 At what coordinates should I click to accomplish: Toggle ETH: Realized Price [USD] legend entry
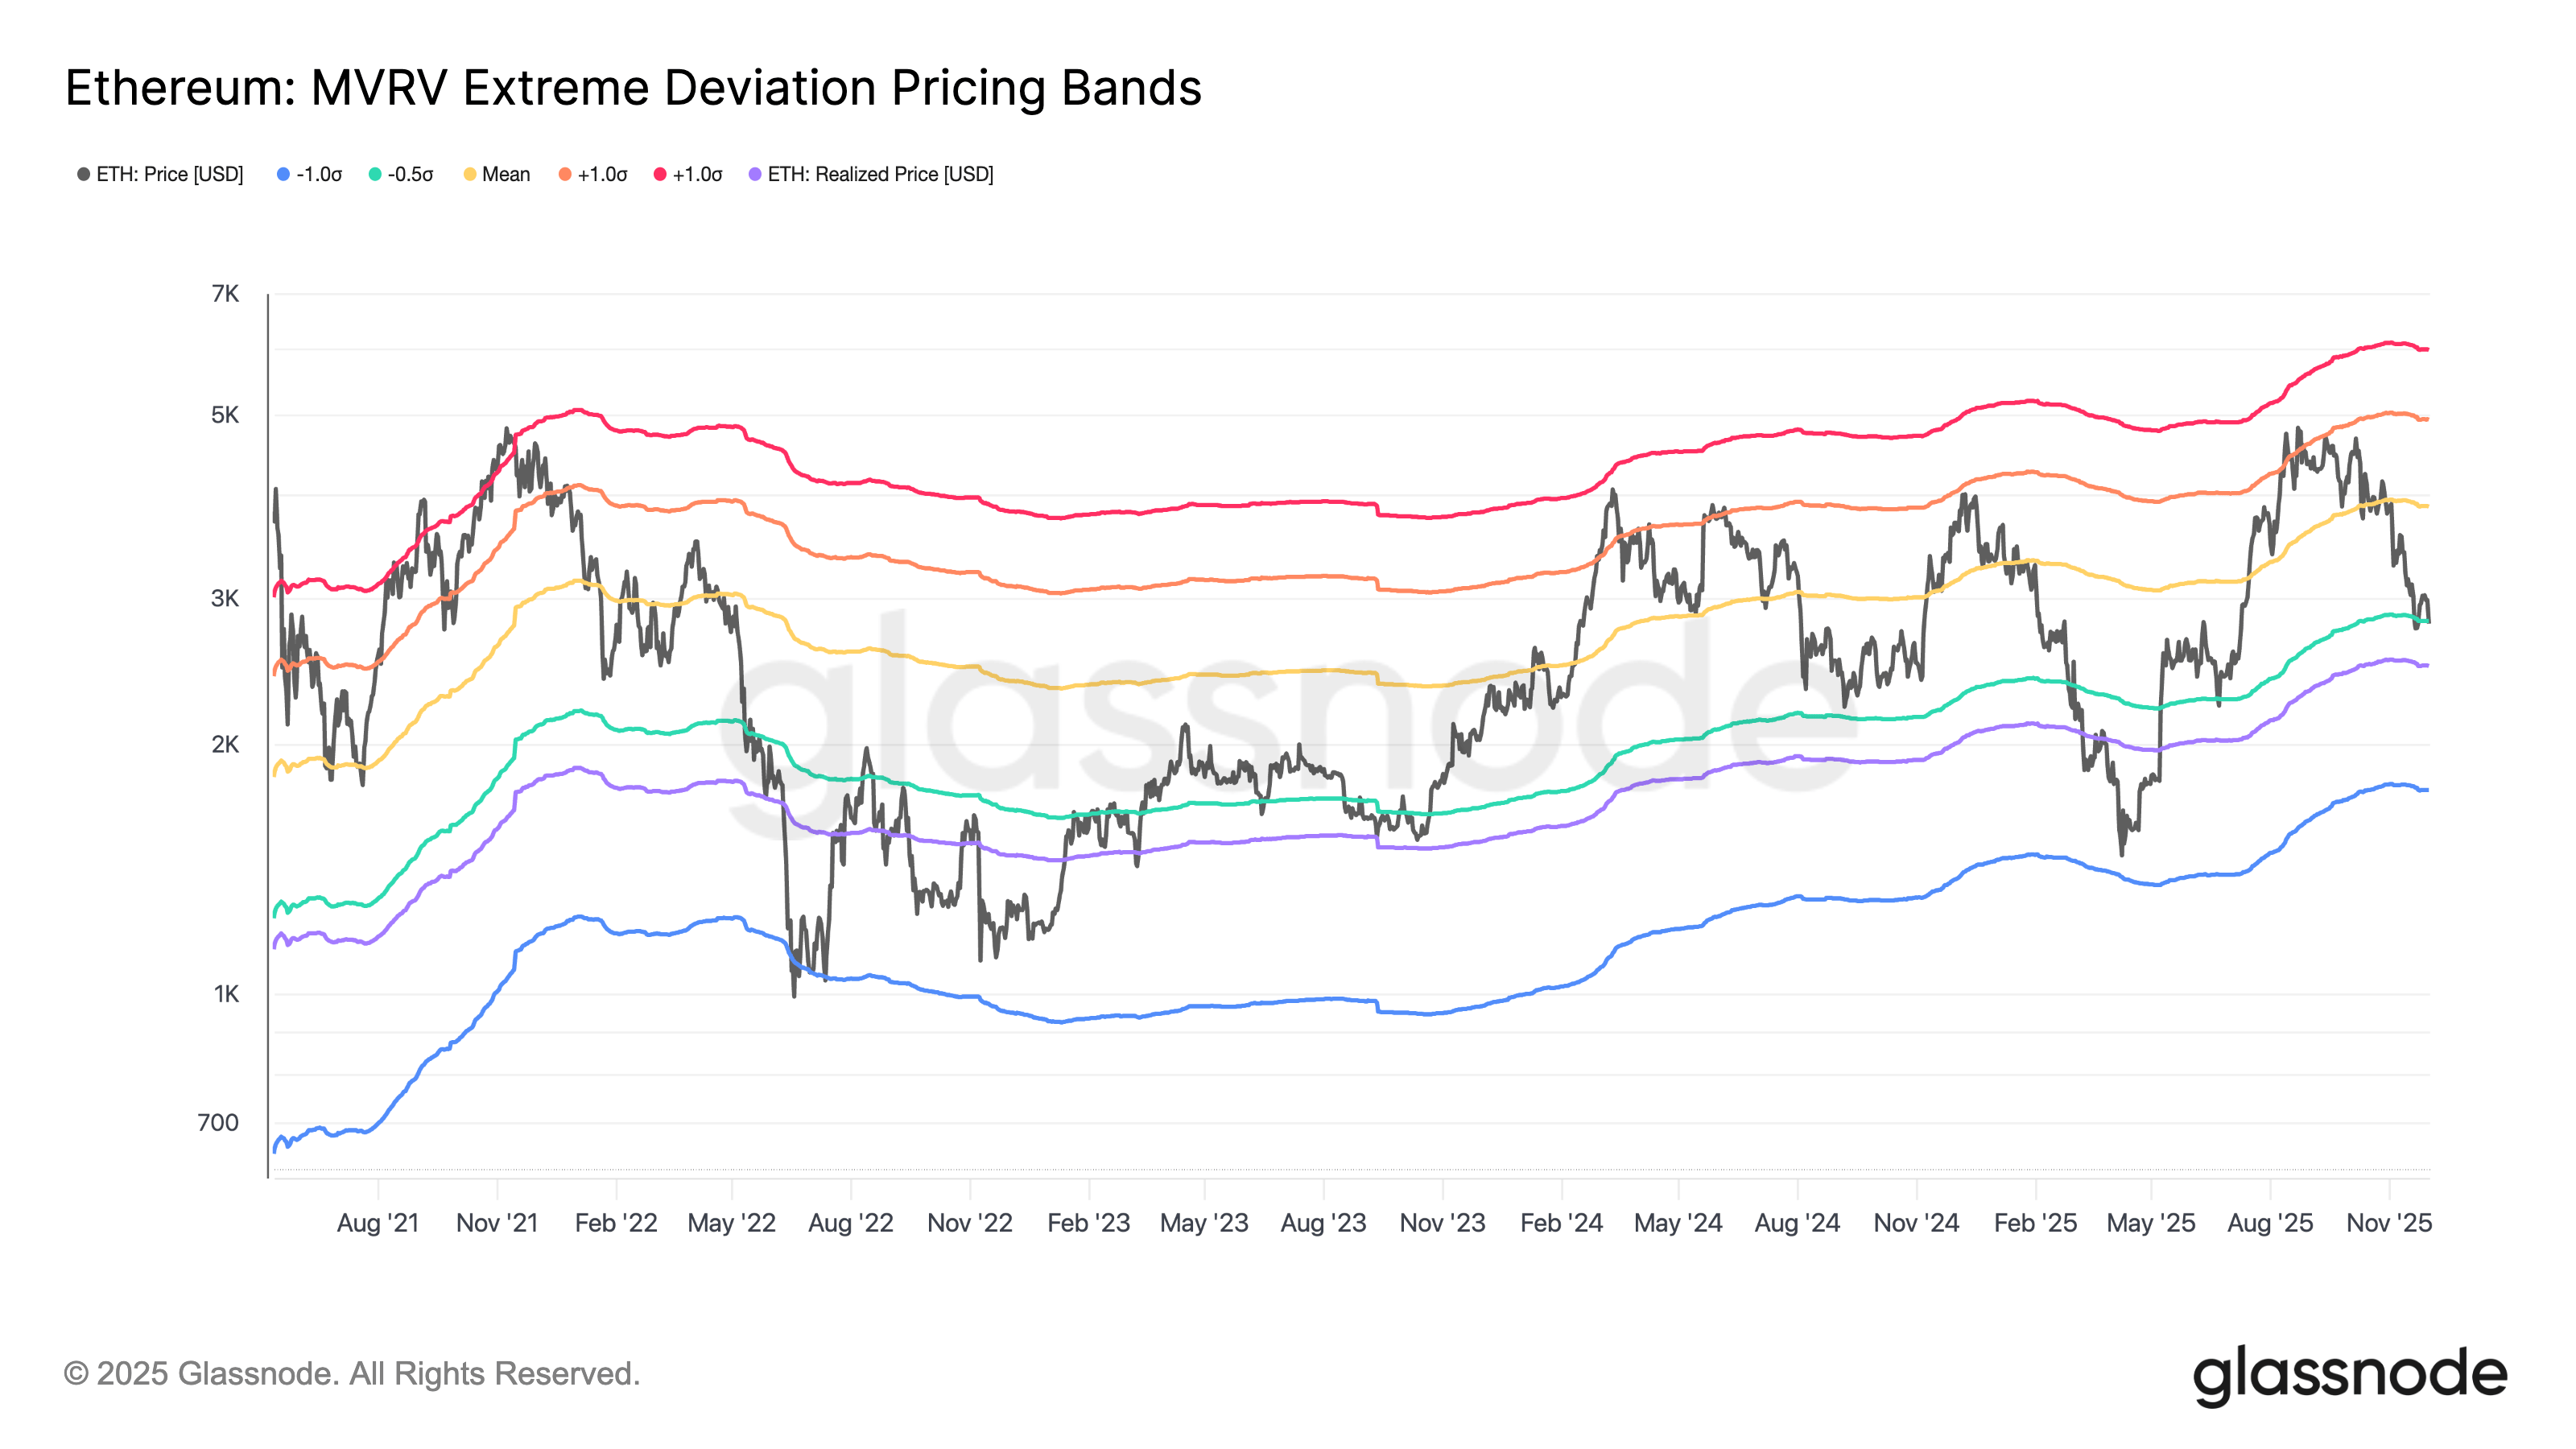pos(871,174)
